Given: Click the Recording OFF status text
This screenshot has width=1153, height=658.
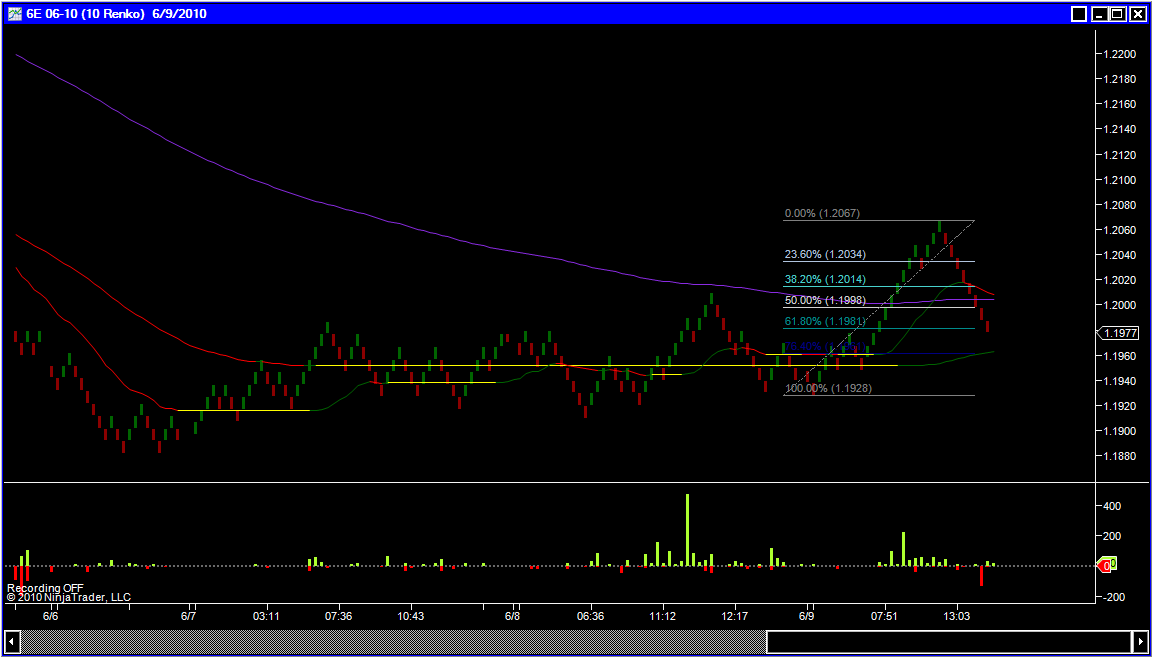Looking at the screenshot, I should coord(45,588).
